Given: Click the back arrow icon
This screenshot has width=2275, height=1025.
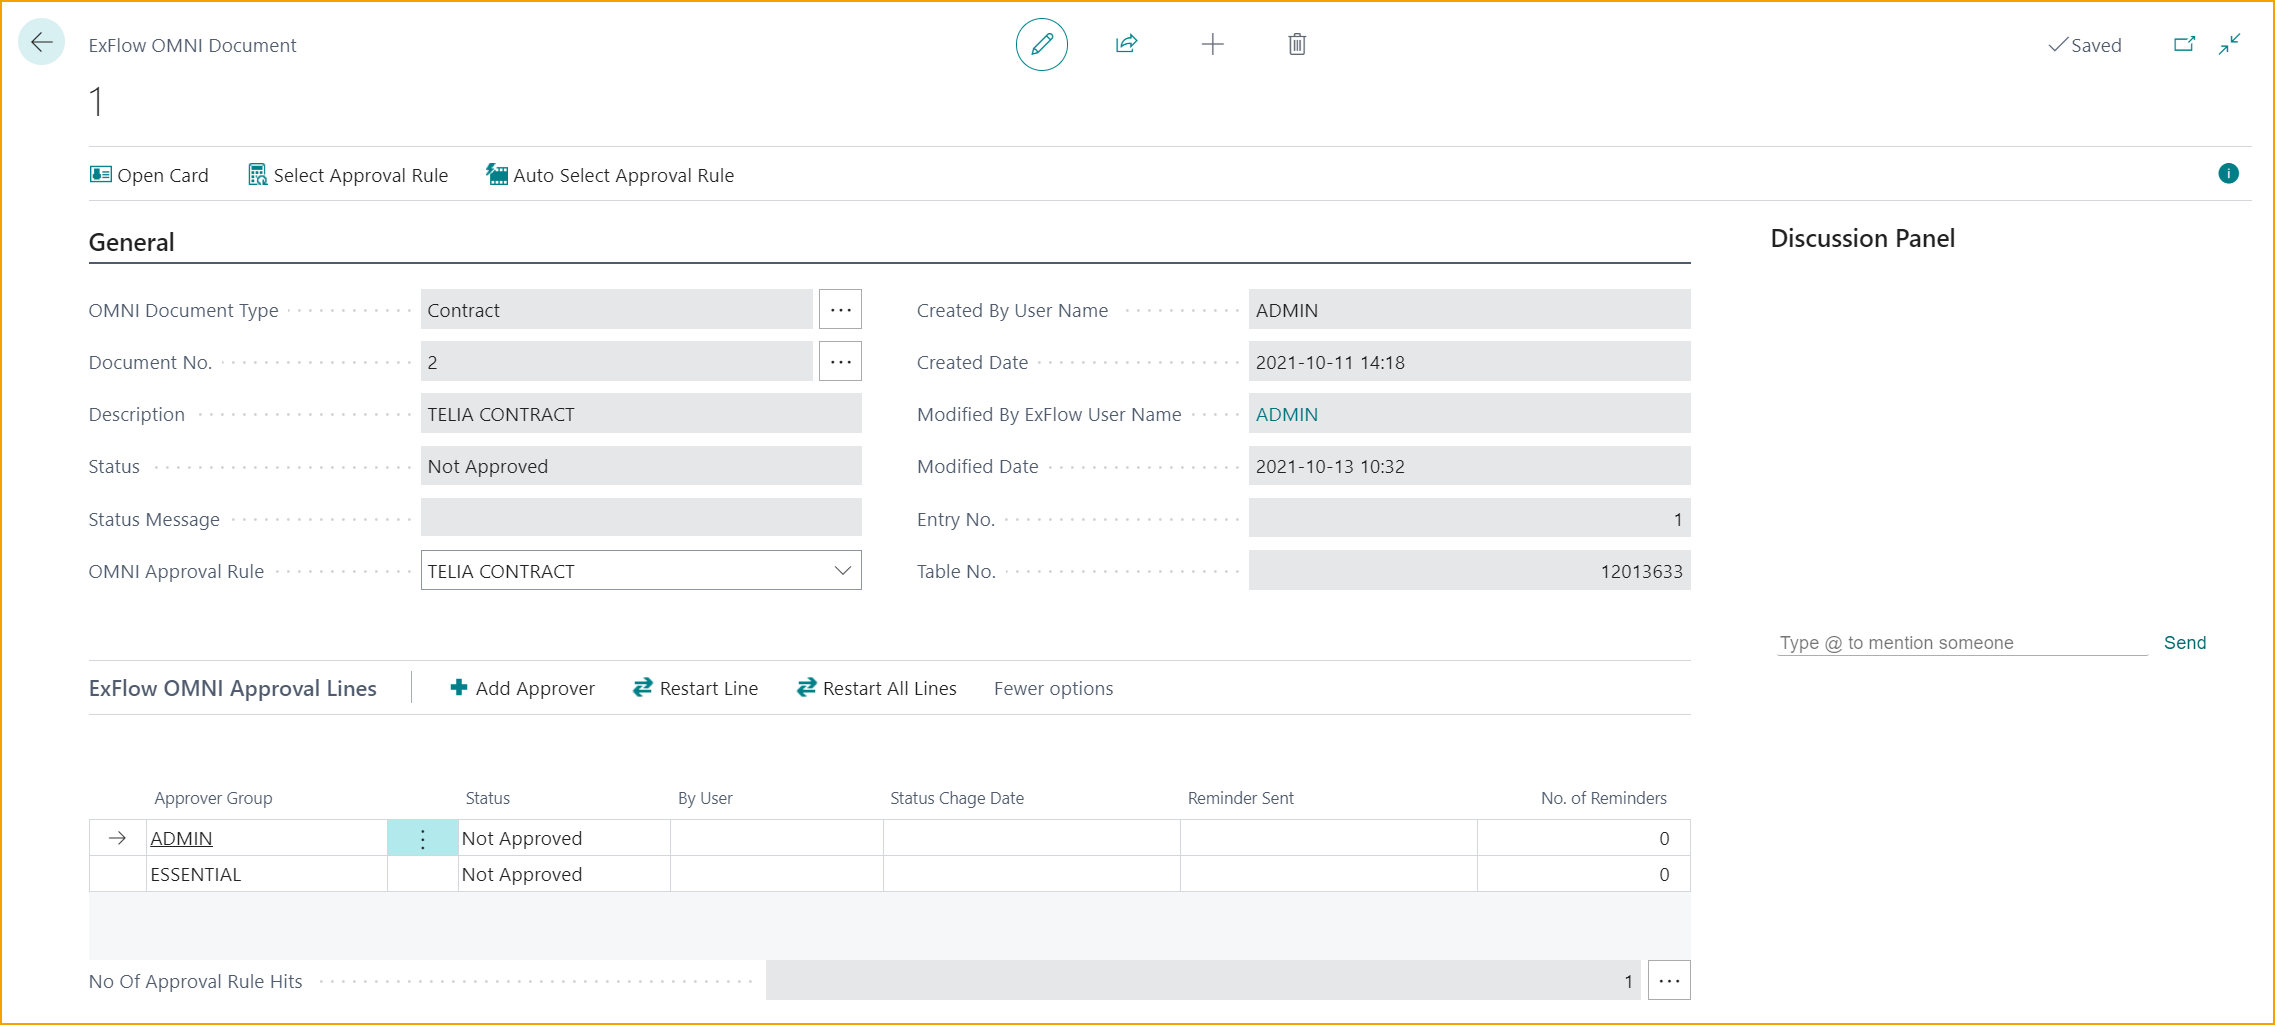Looking at the screenshot, I should click(x=41, y=42).
